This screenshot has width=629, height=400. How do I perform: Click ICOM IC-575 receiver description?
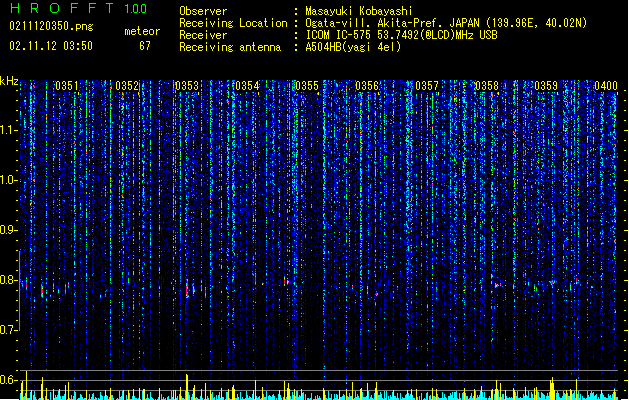tap(401, 35)
